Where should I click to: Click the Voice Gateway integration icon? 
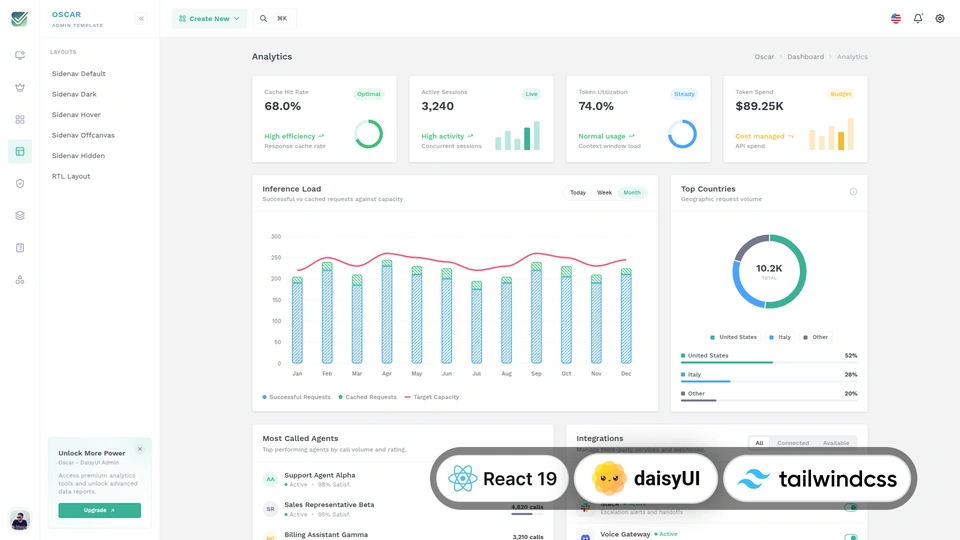(x=585, y=536)
